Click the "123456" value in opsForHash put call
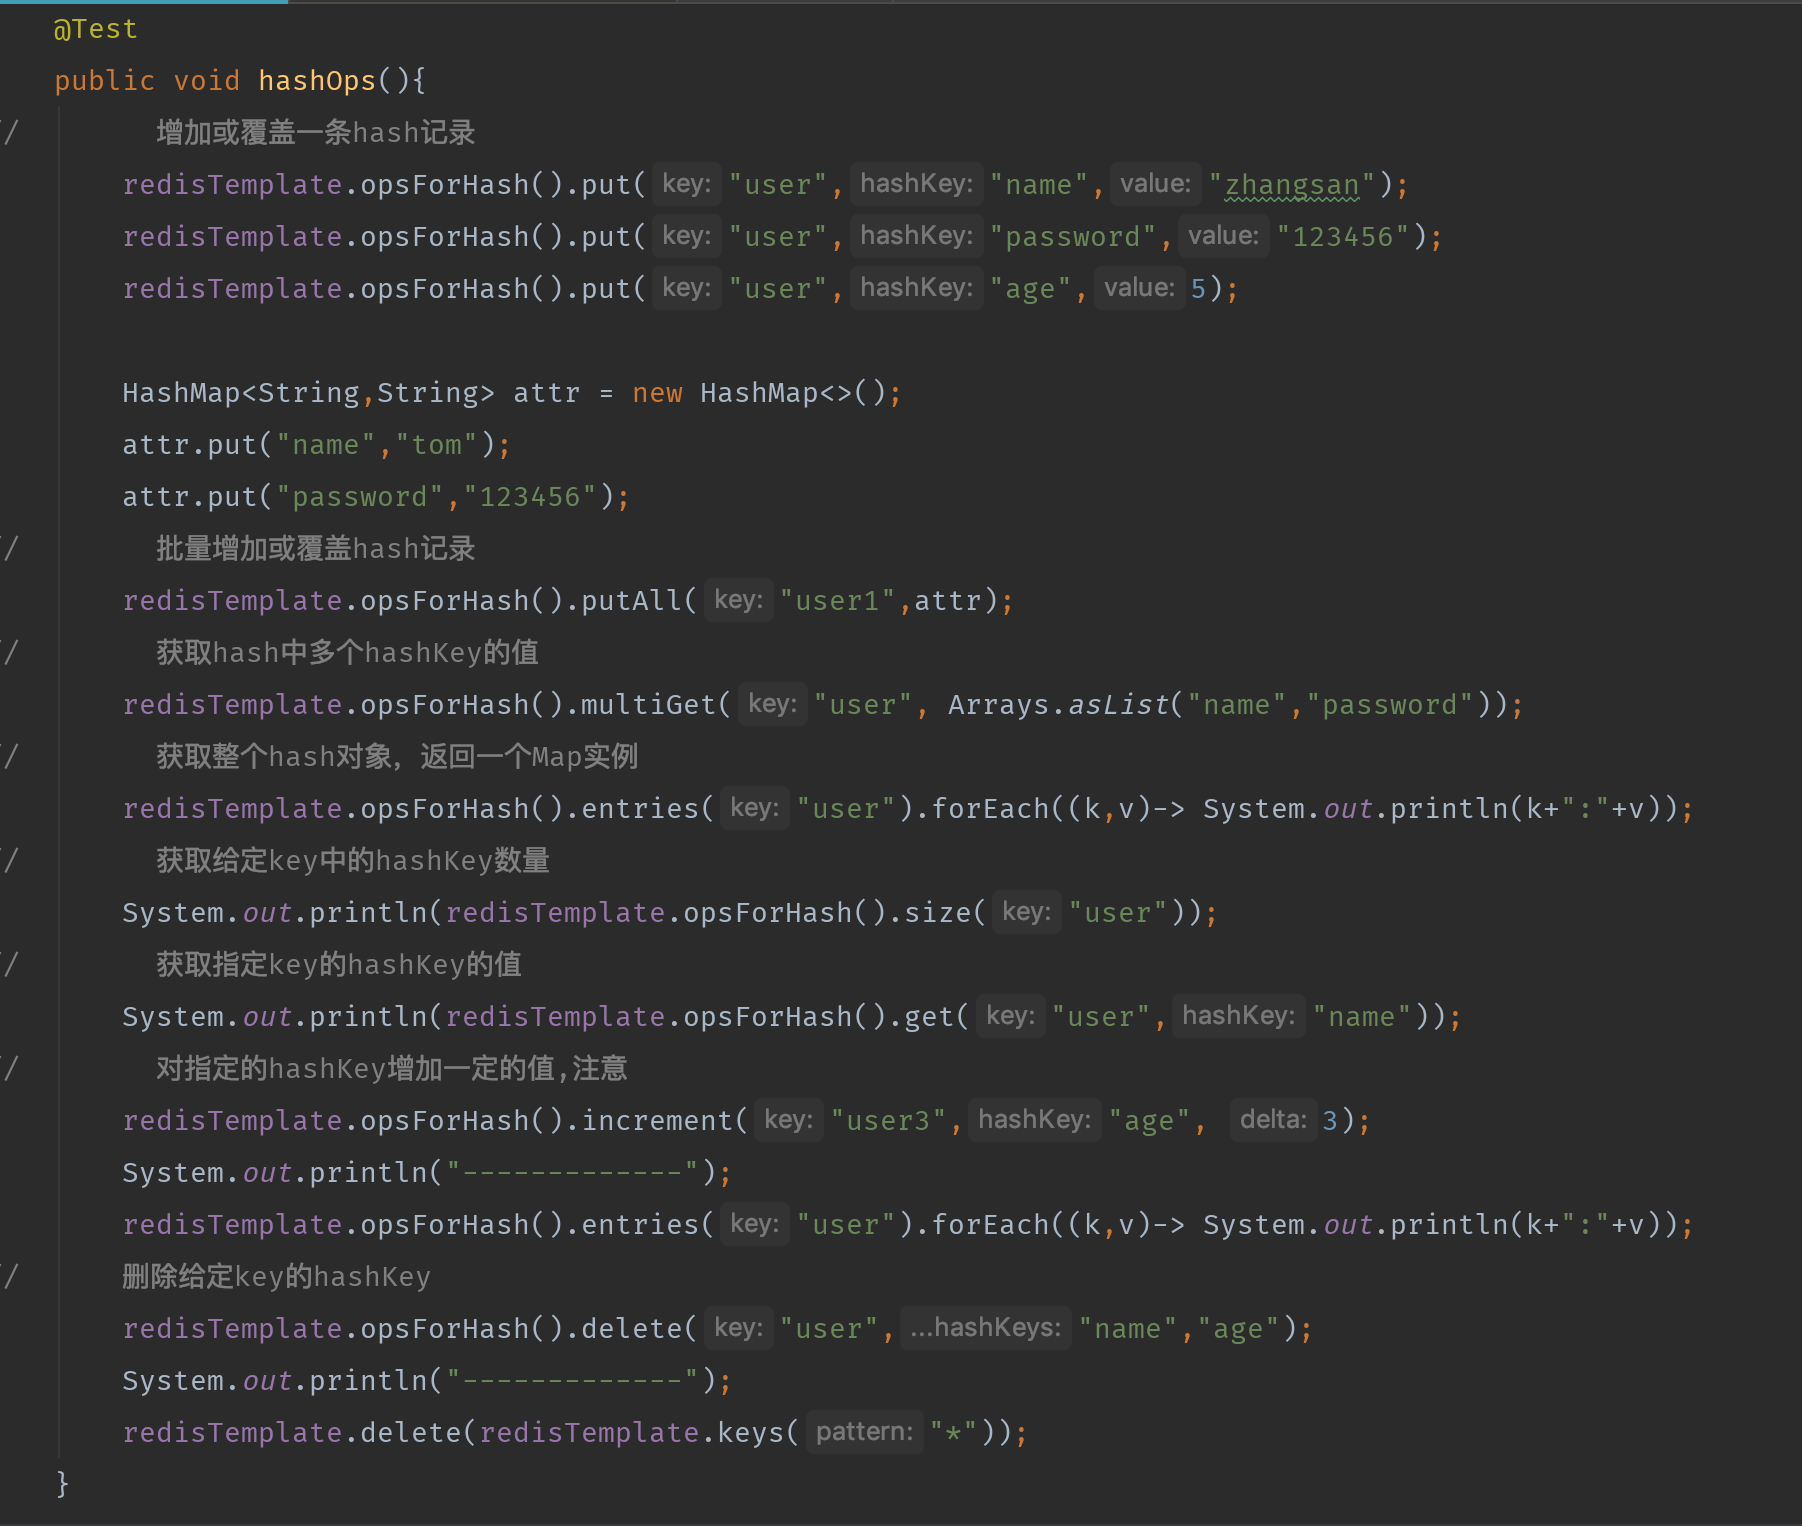The image size is (1802, 1526). click(x=1343, y=237)
